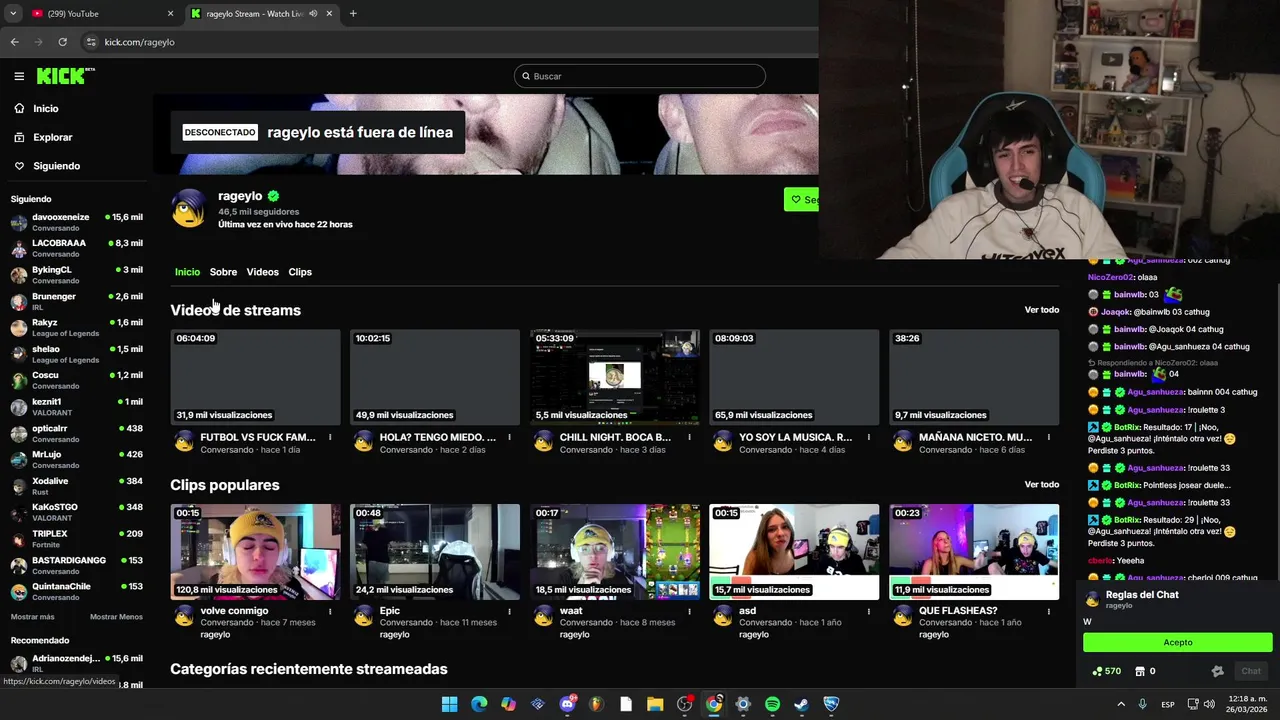The width and height of the screenshot is (1280, 720).
Task: Play the QUE FLASHEAS? clip thumbnail
Action: point(974,552)
